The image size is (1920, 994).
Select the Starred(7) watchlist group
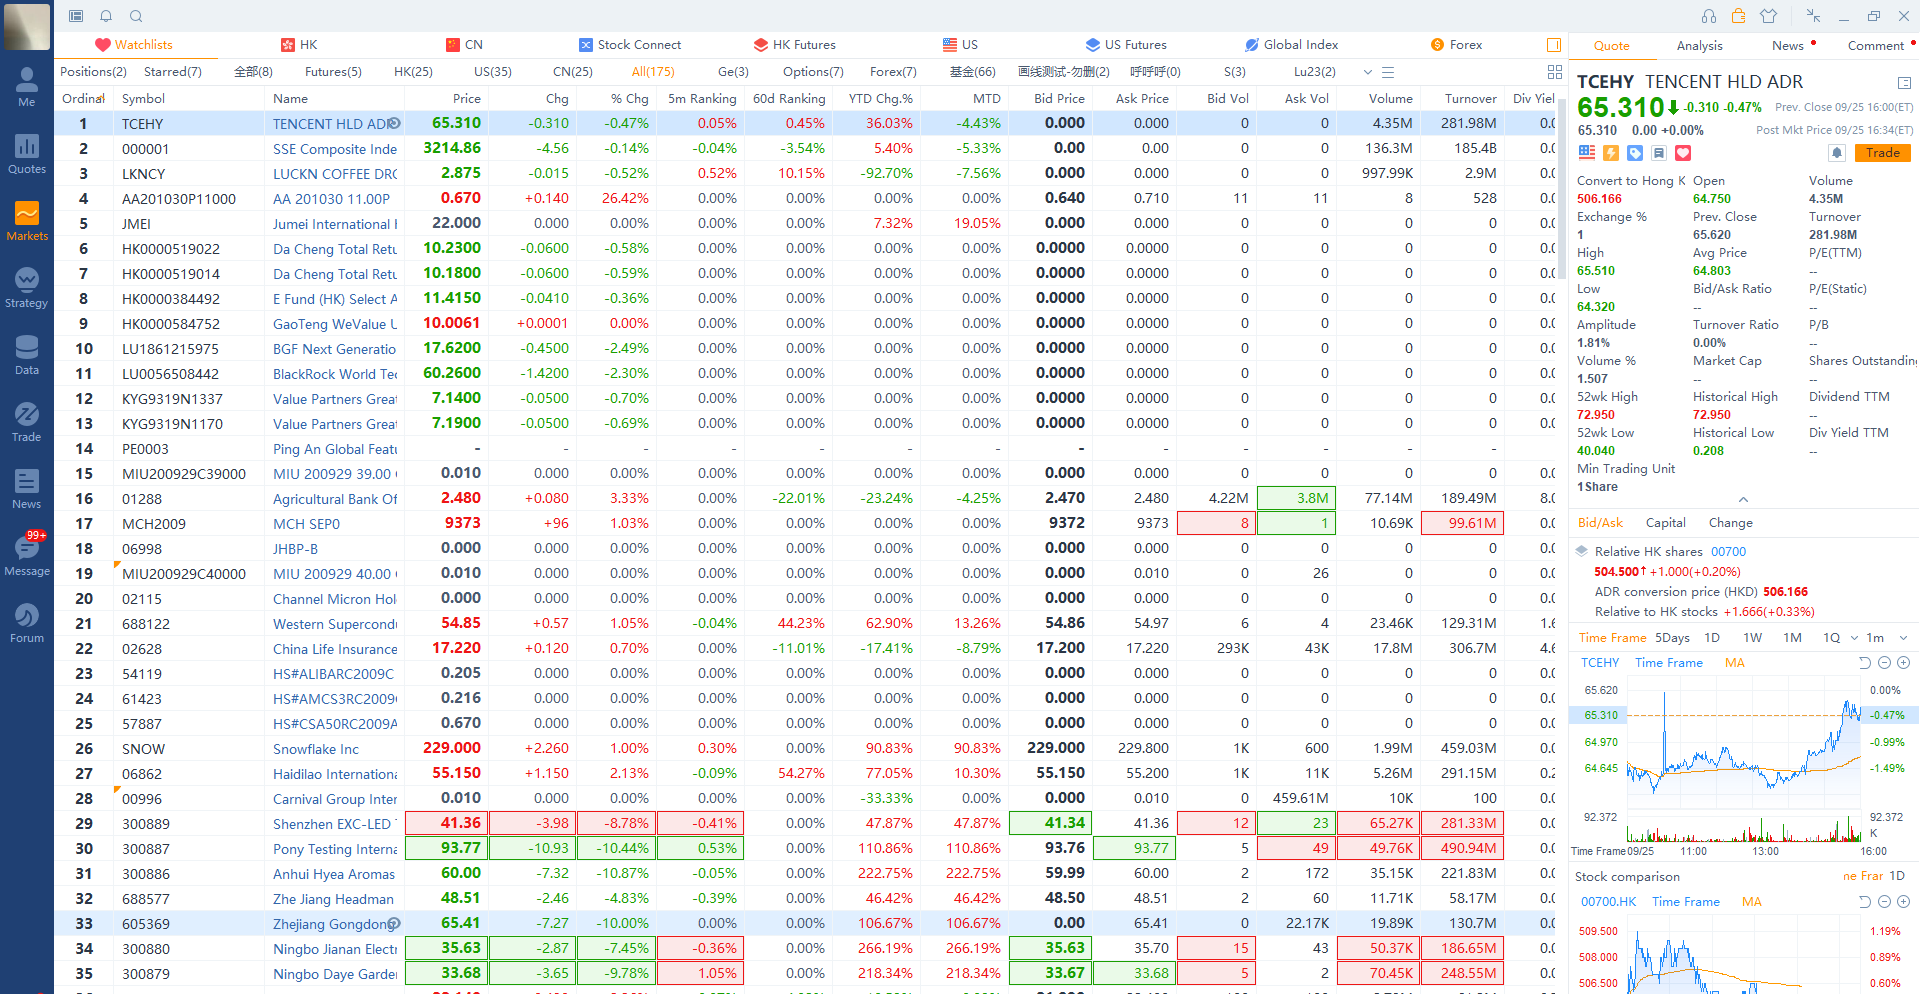coord(173,72)
